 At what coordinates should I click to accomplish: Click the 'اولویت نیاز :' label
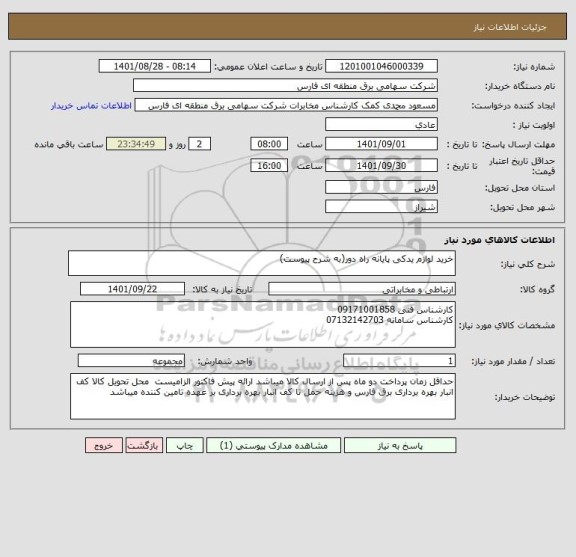[534, 125]
